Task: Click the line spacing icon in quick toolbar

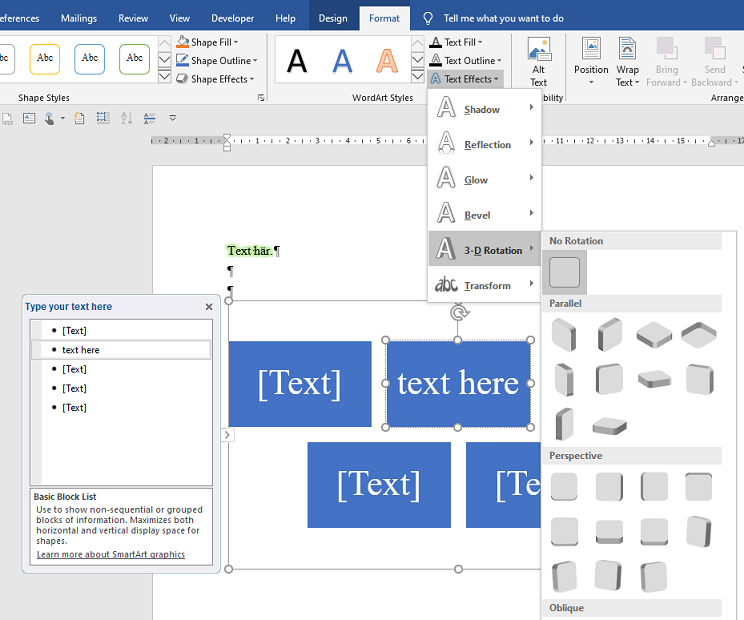Action: [149, 118]
